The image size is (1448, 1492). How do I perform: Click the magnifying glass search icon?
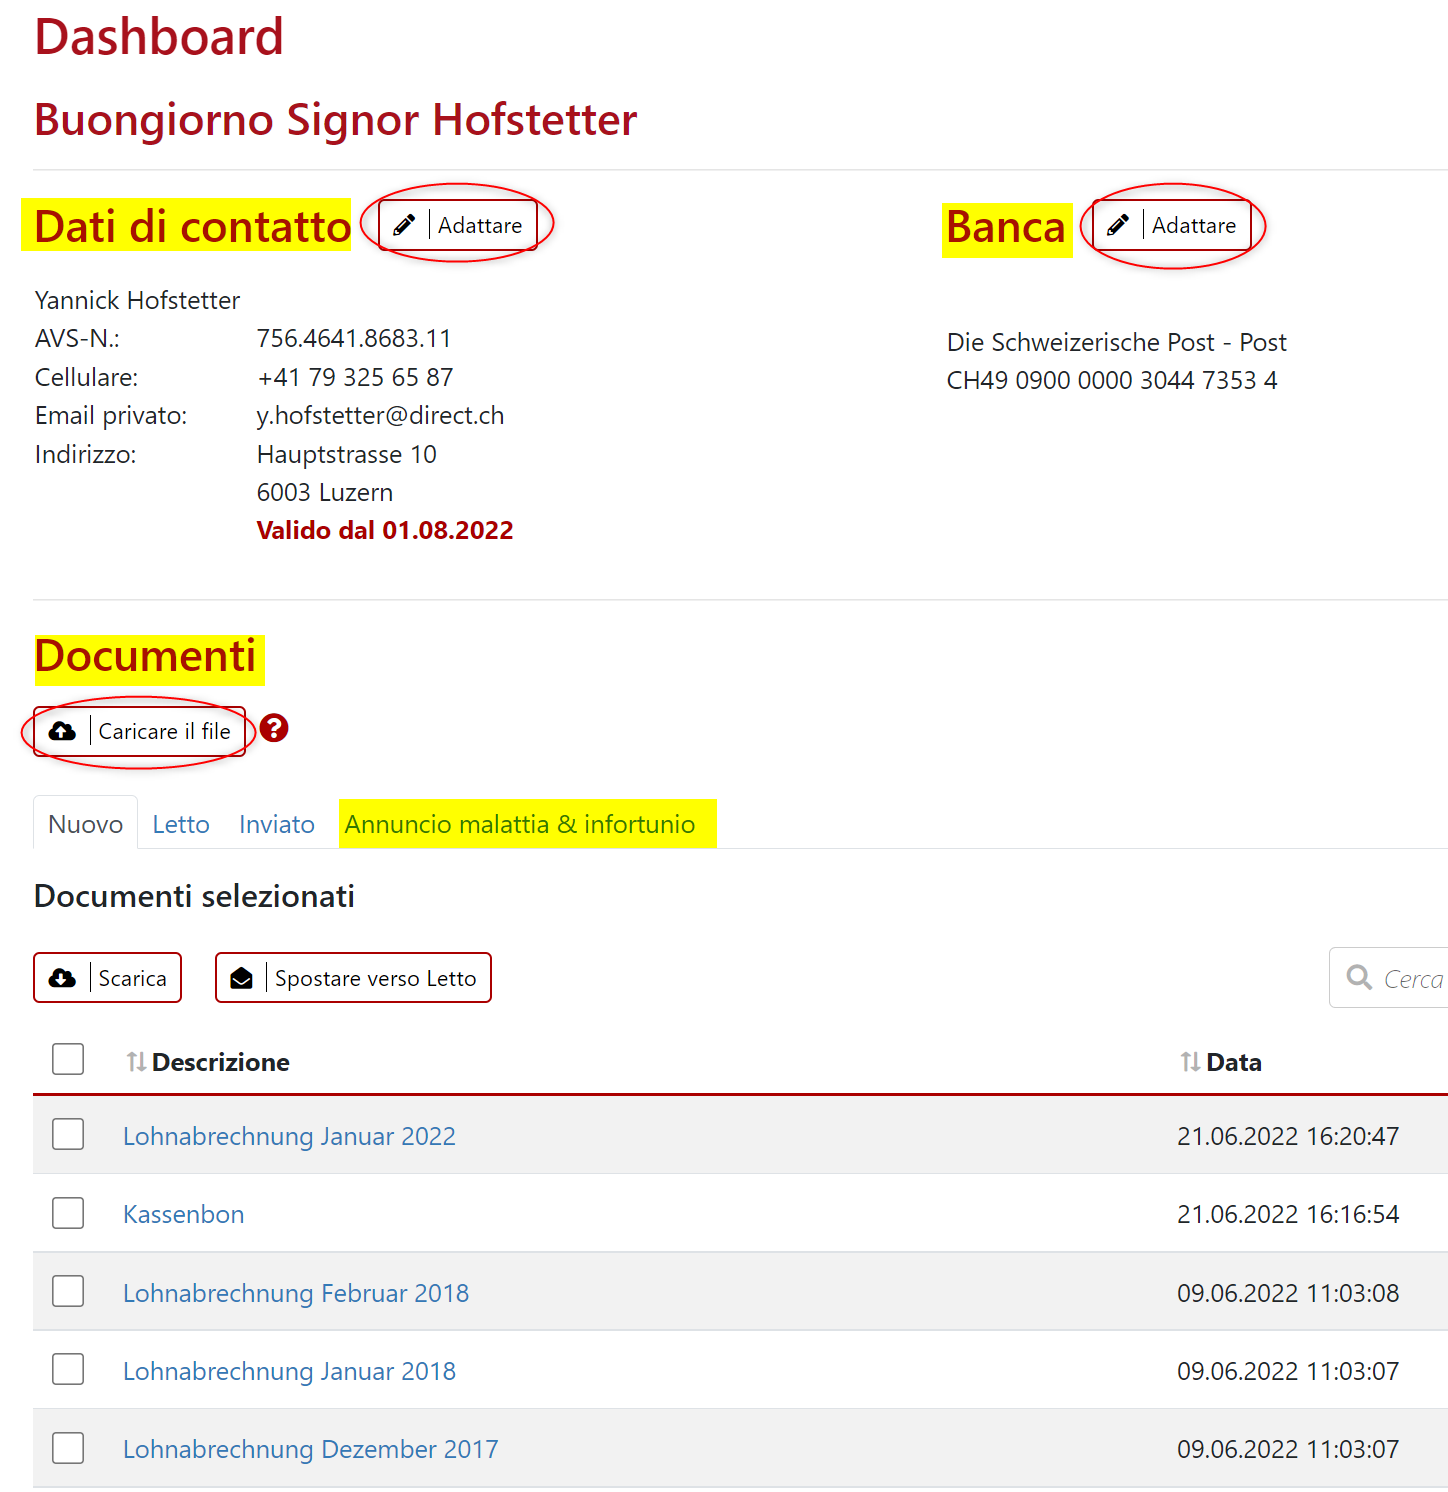1359,977
